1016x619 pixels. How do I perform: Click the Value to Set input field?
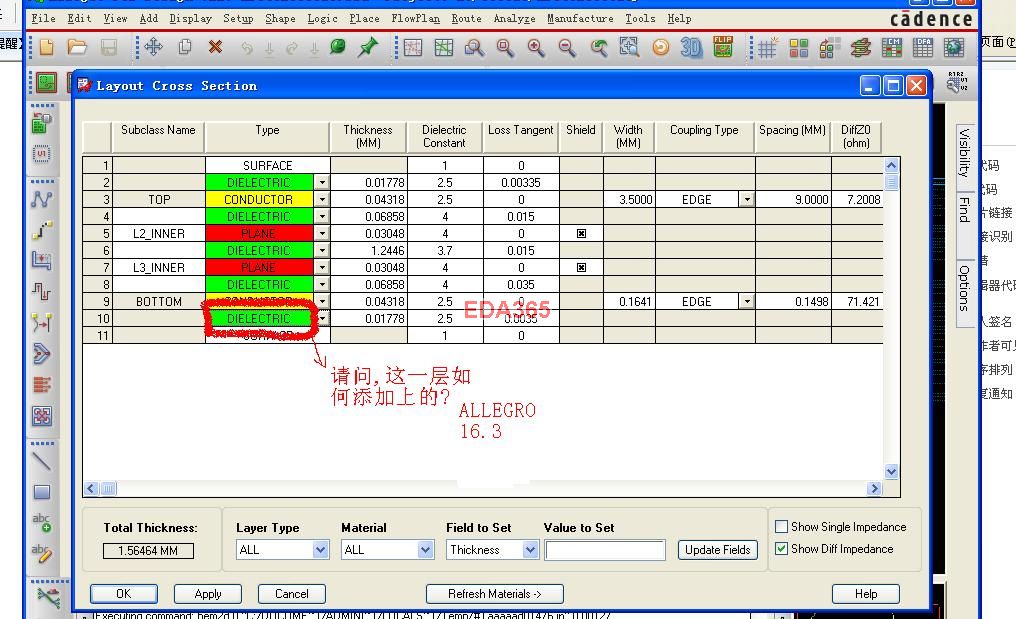tap(605, 550)
